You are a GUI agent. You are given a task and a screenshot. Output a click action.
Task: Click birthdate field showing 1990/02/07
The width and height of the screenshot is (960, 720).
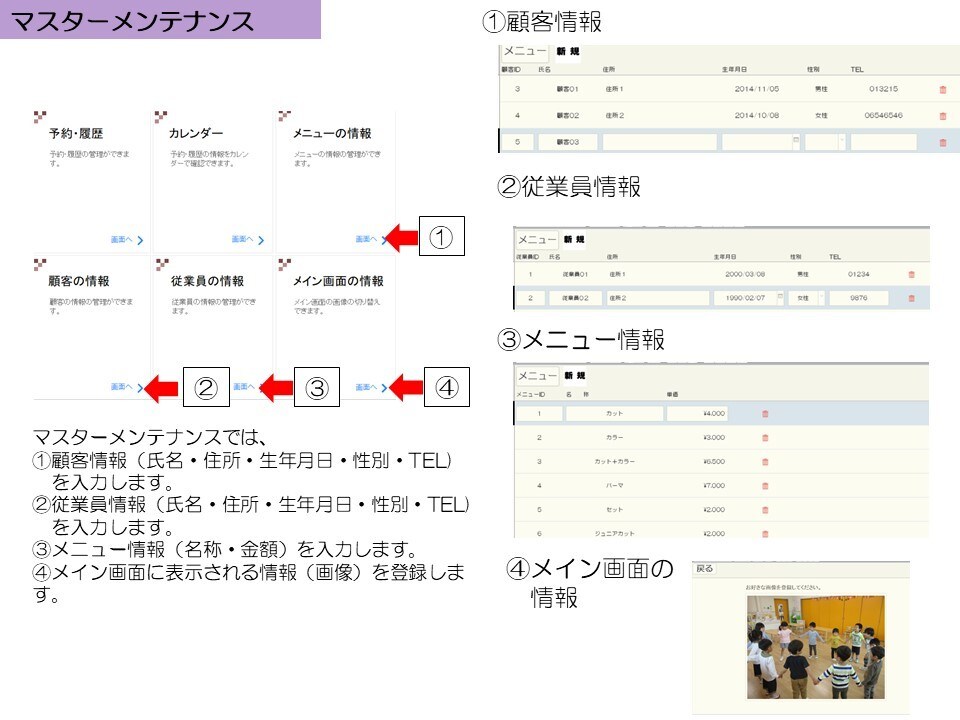point(749,298)
